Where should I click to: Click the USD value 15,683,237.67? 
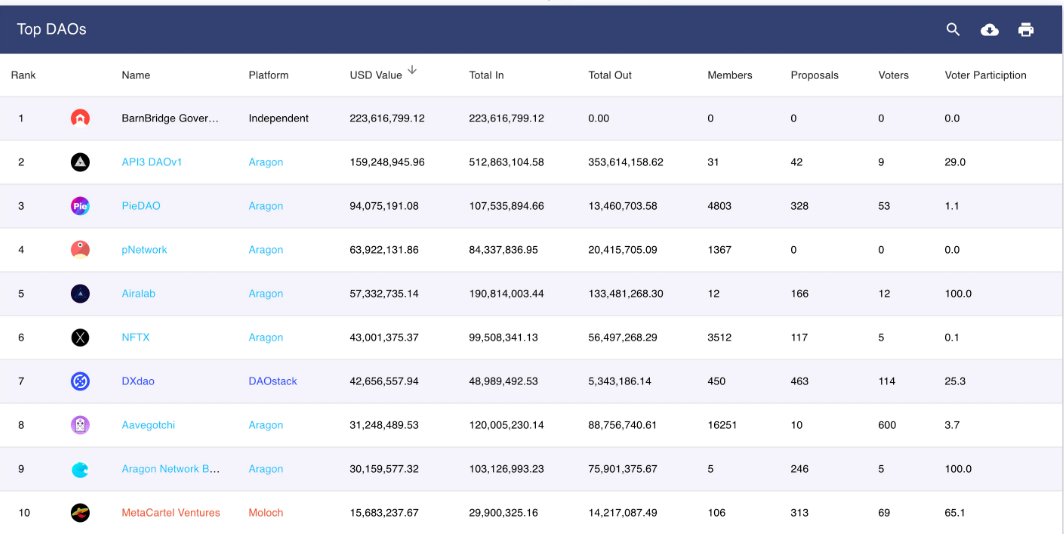point(384,513)
